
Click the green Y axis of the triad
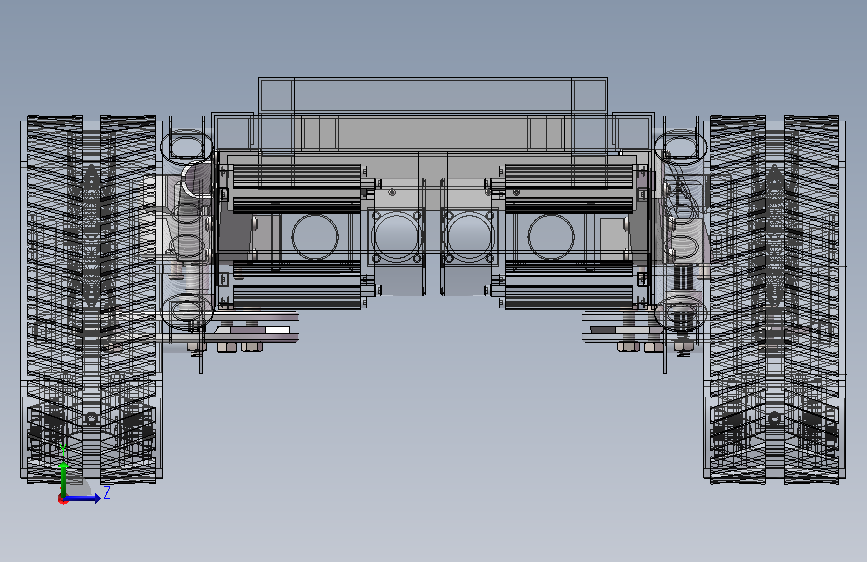[x=64, y=478]
